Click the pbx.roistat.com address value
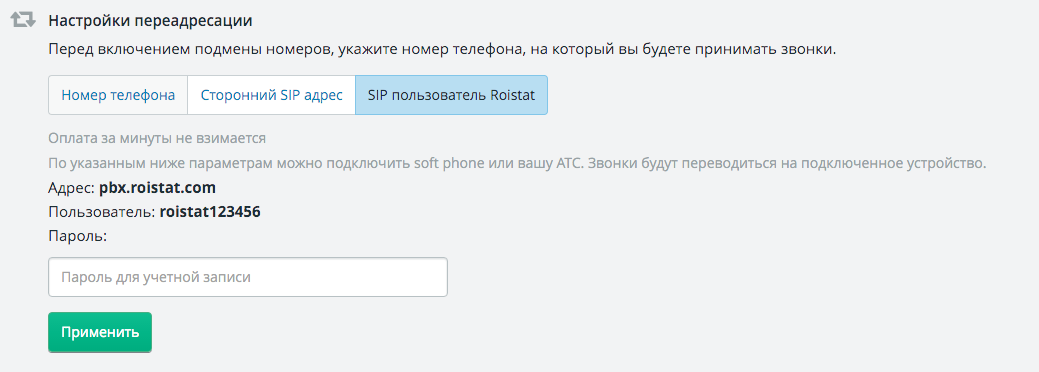The image size is (1039, 372). (158, 188)
